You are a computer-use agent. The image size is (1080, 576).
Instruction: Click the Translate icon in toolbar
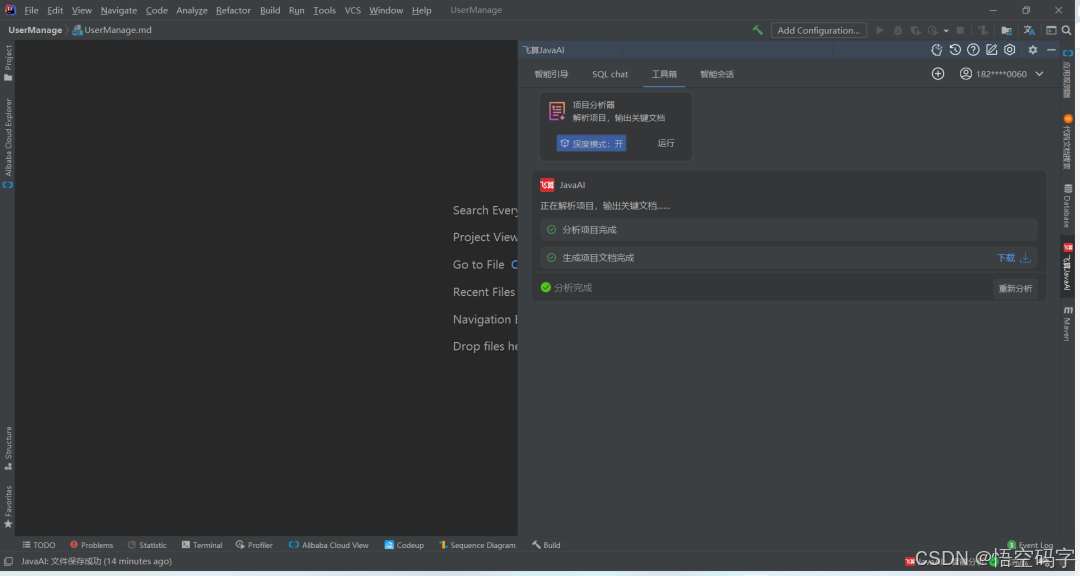pos(1029,30)
